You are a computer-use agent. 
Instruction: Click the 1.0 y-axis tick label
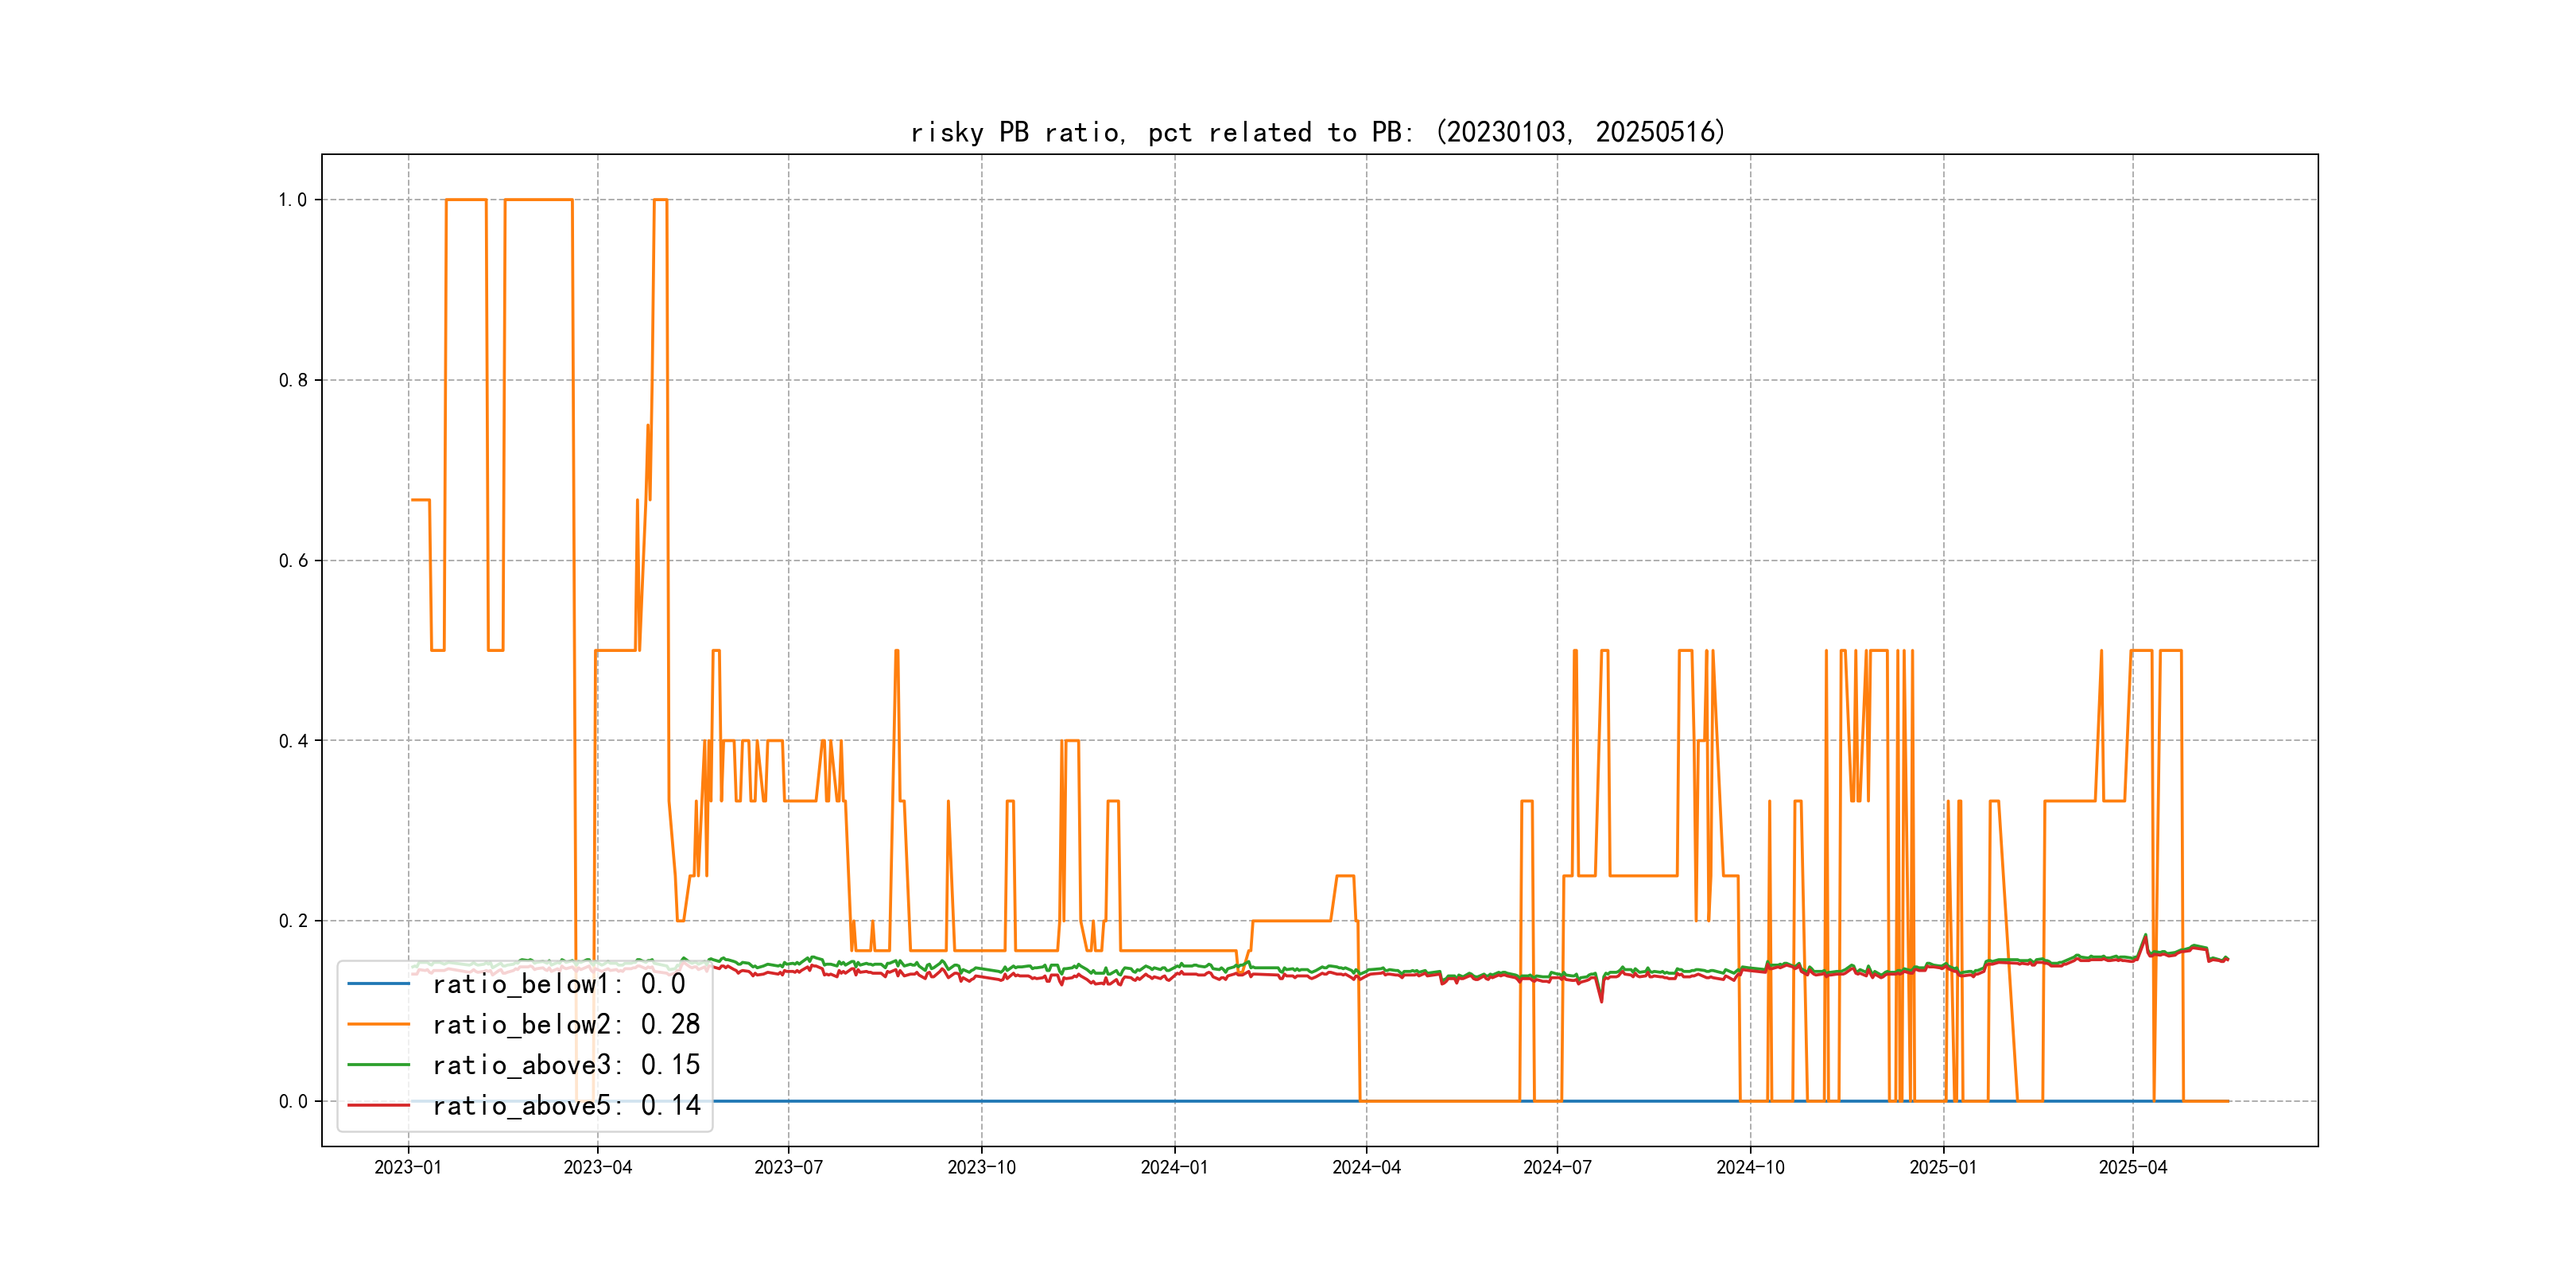(x=292, y=200)
